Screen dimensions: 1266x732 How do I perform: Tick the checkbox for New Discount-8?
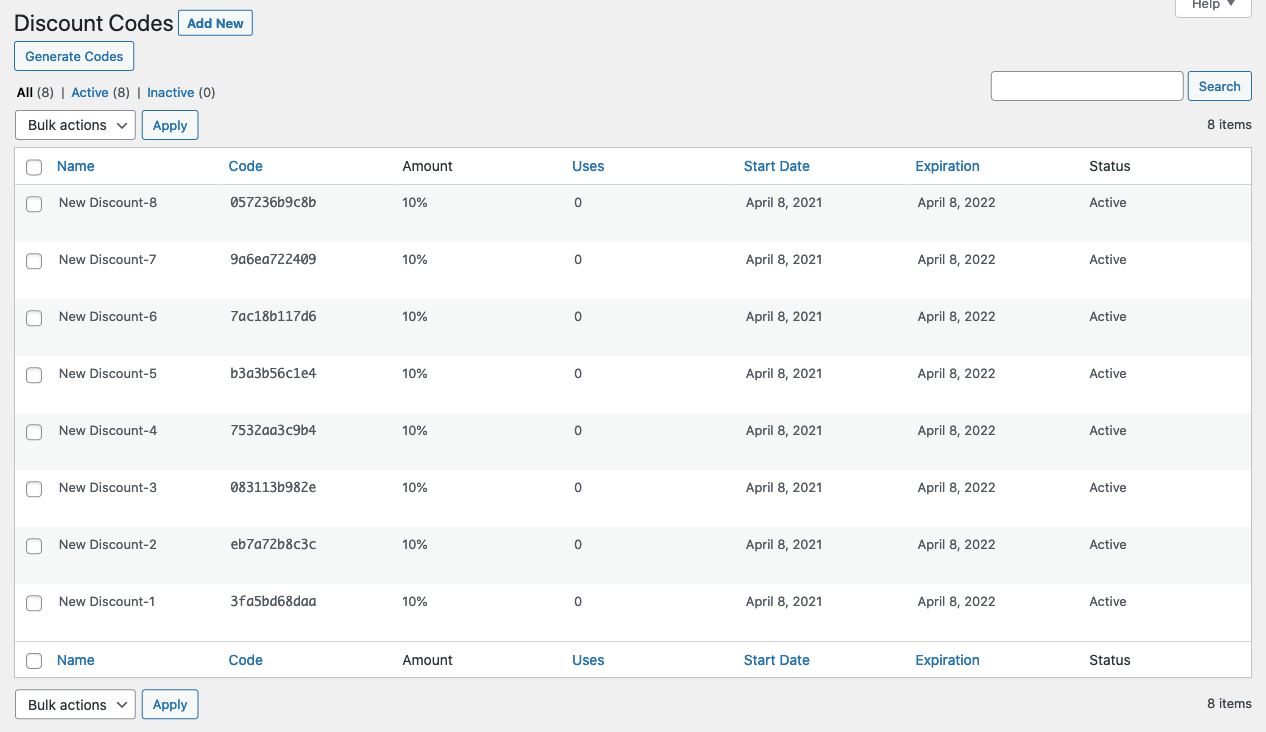pyautogui.click(x=34, y=204)
